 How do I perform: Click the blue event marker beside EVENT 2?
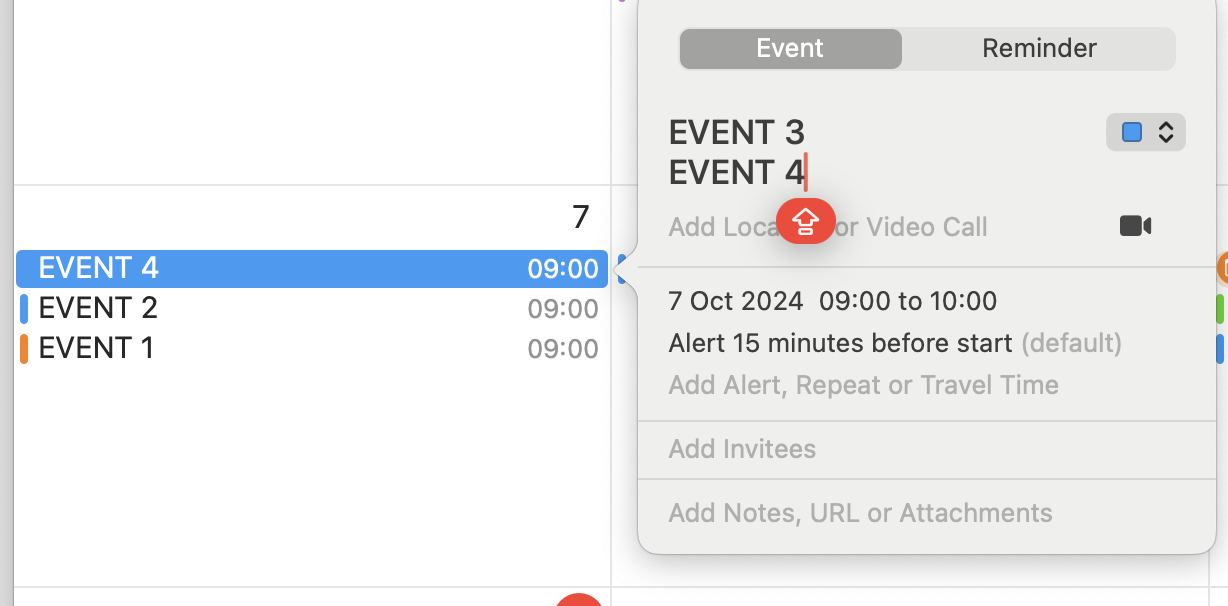24,307
